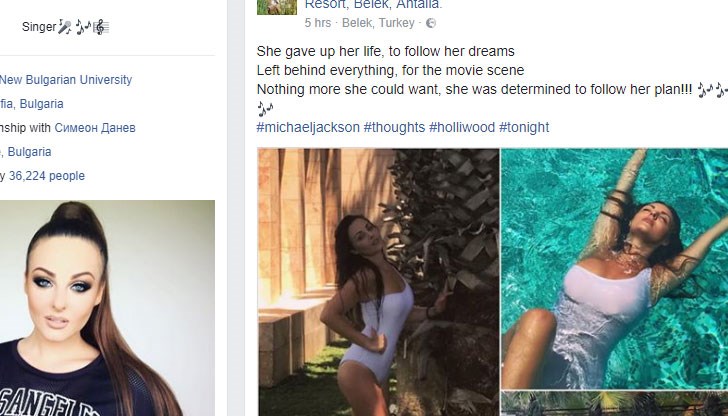Click the musical score emoji after Singer
728x416 pixels.
(102, 27)
